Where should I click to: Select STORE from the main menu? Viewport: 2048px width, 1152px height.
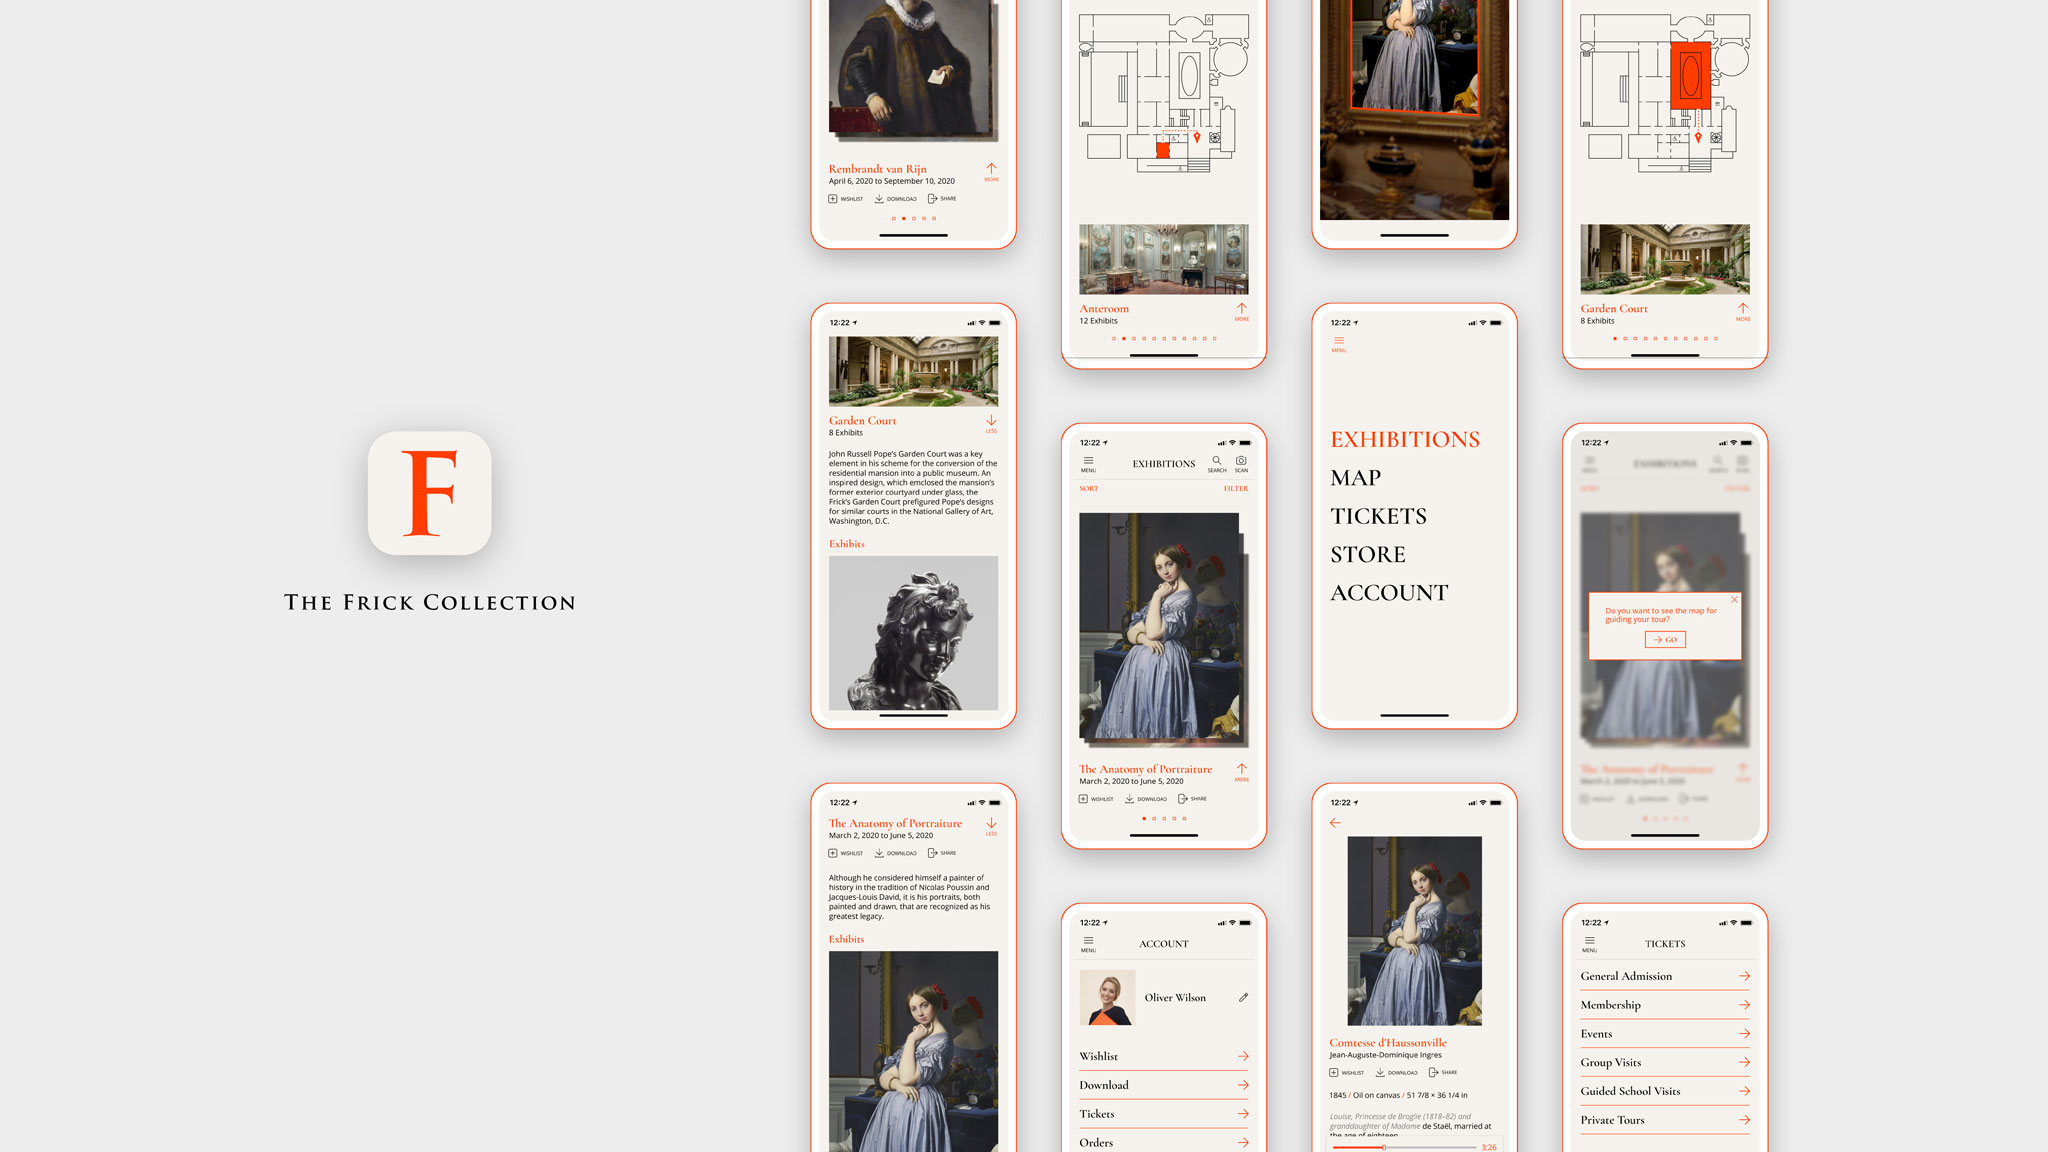pyautogui.click(x=1367, y=553)
